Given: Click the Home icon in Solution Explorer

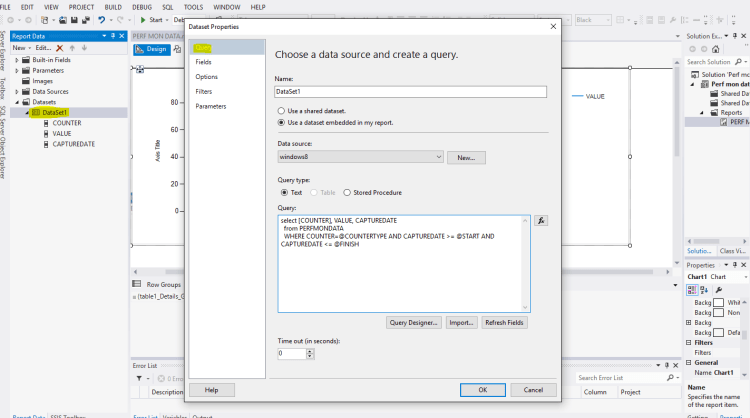Looking at the screenshot, I should pos(717,47).
